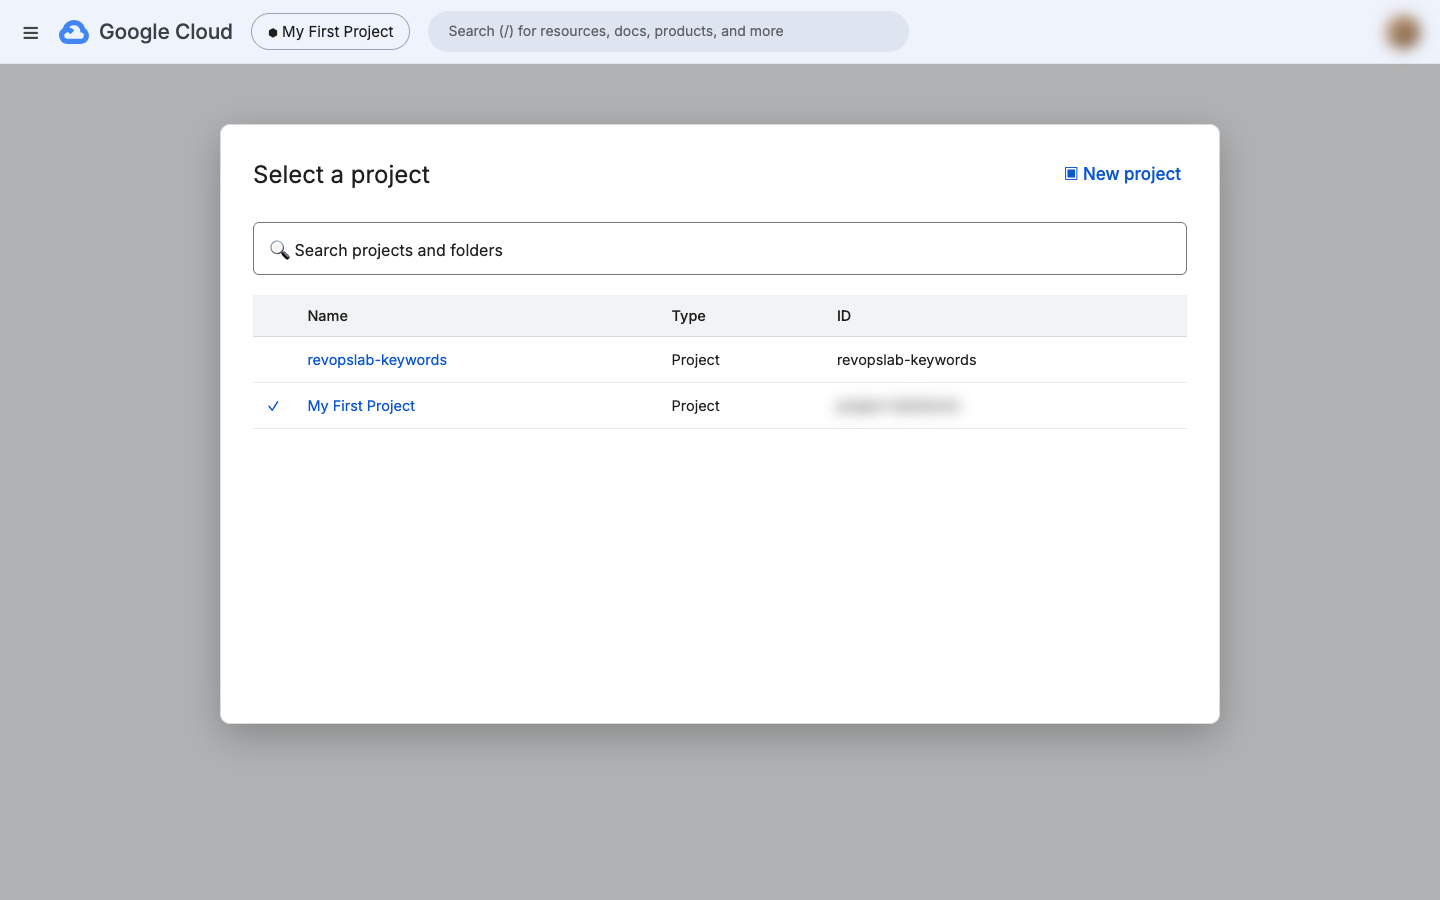Select the My First Project link
The height and width of the screenshot is (900, 1440).
(361, 406)
